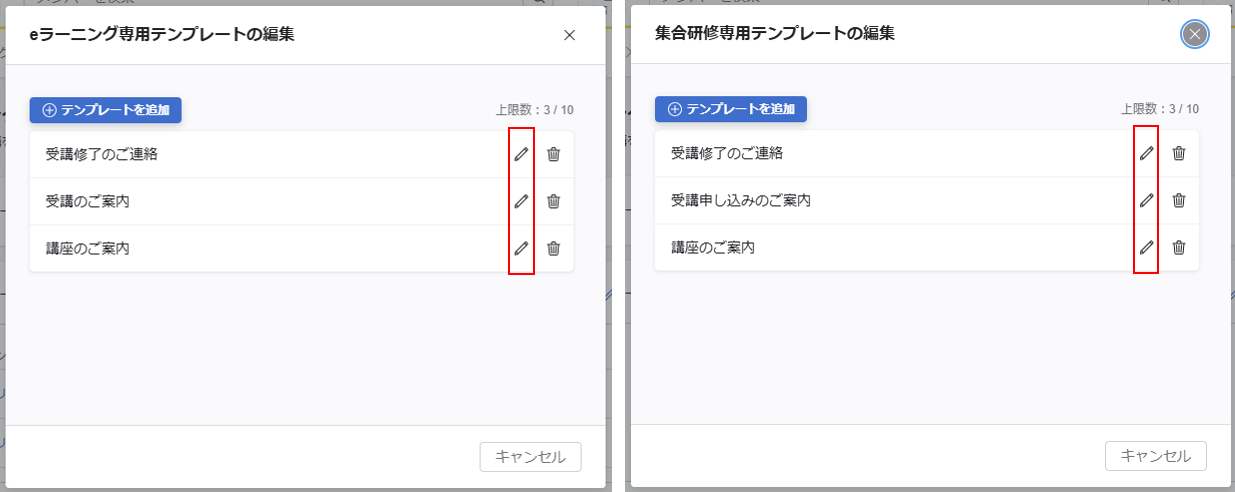
Task: Add template in 集合研修専用 dialog
Action: 731,109
